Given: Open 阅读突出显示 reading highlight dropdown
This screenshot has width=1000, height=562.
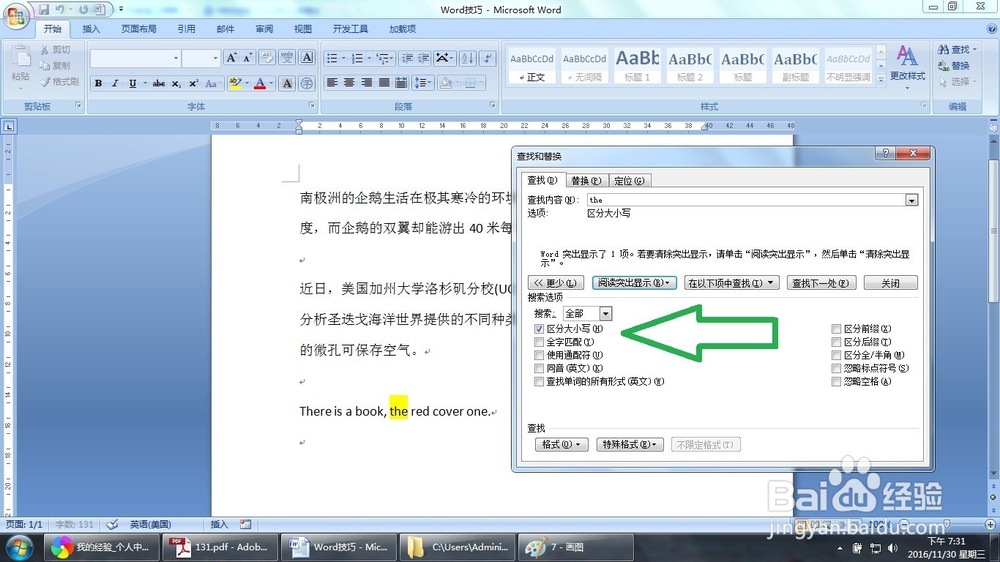Looking at the screenshot, I should pyautogui.click(x=634, y=283).
